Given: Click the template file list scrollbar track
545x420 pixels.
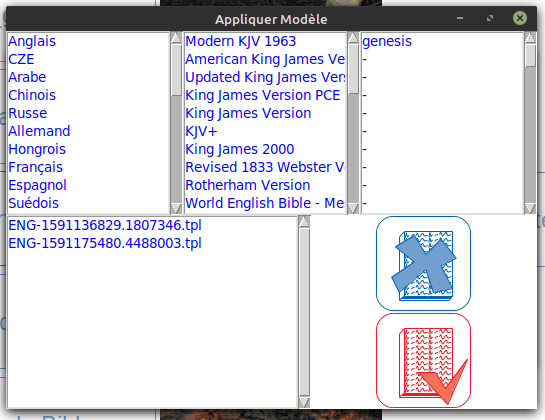Looking at the screenshot, I should click(x=304, y=312).
